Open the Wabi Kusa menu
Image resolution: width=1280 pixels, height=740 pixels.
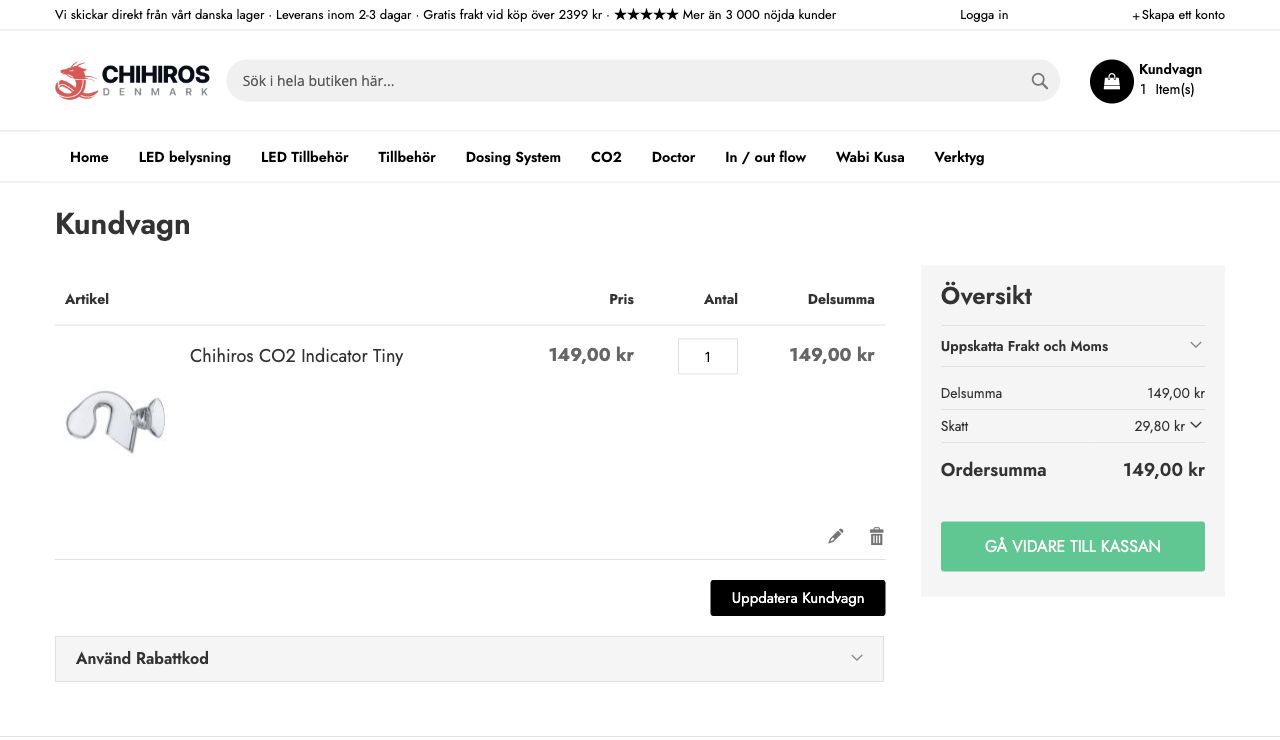(870, 157)
